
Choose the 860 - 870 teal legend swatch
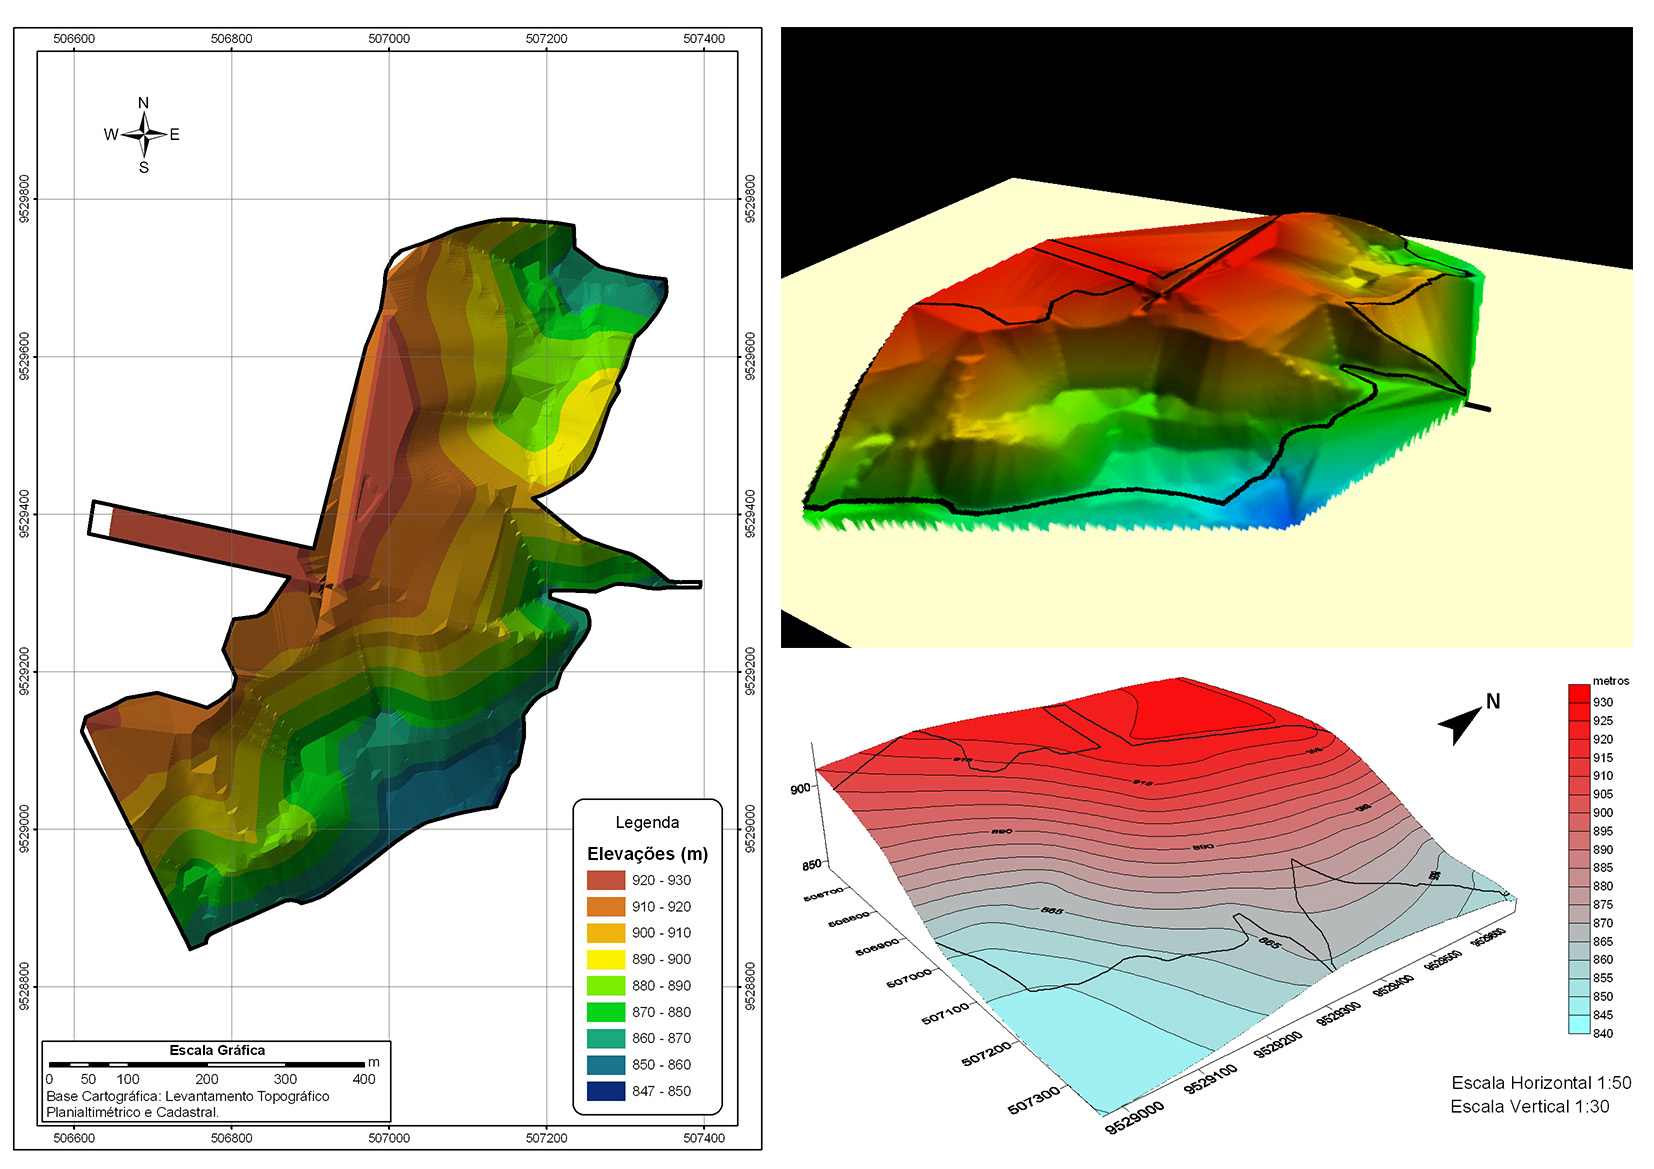coord(605,1038)
